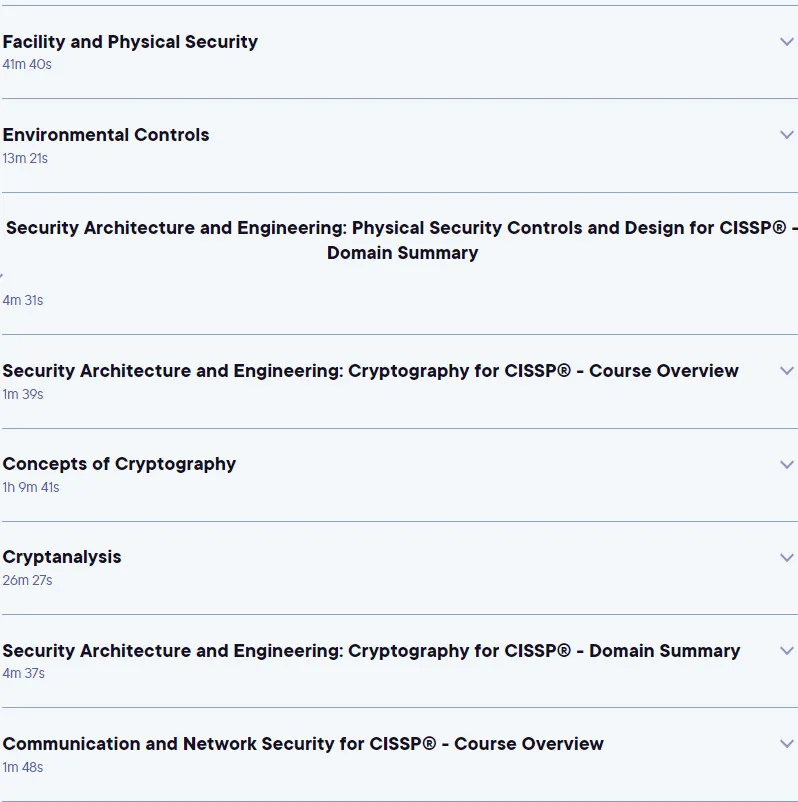Screen dimensions: 798x802
Task: Expand the Cryptanalysis section chevron
Action: pos(787,557)
